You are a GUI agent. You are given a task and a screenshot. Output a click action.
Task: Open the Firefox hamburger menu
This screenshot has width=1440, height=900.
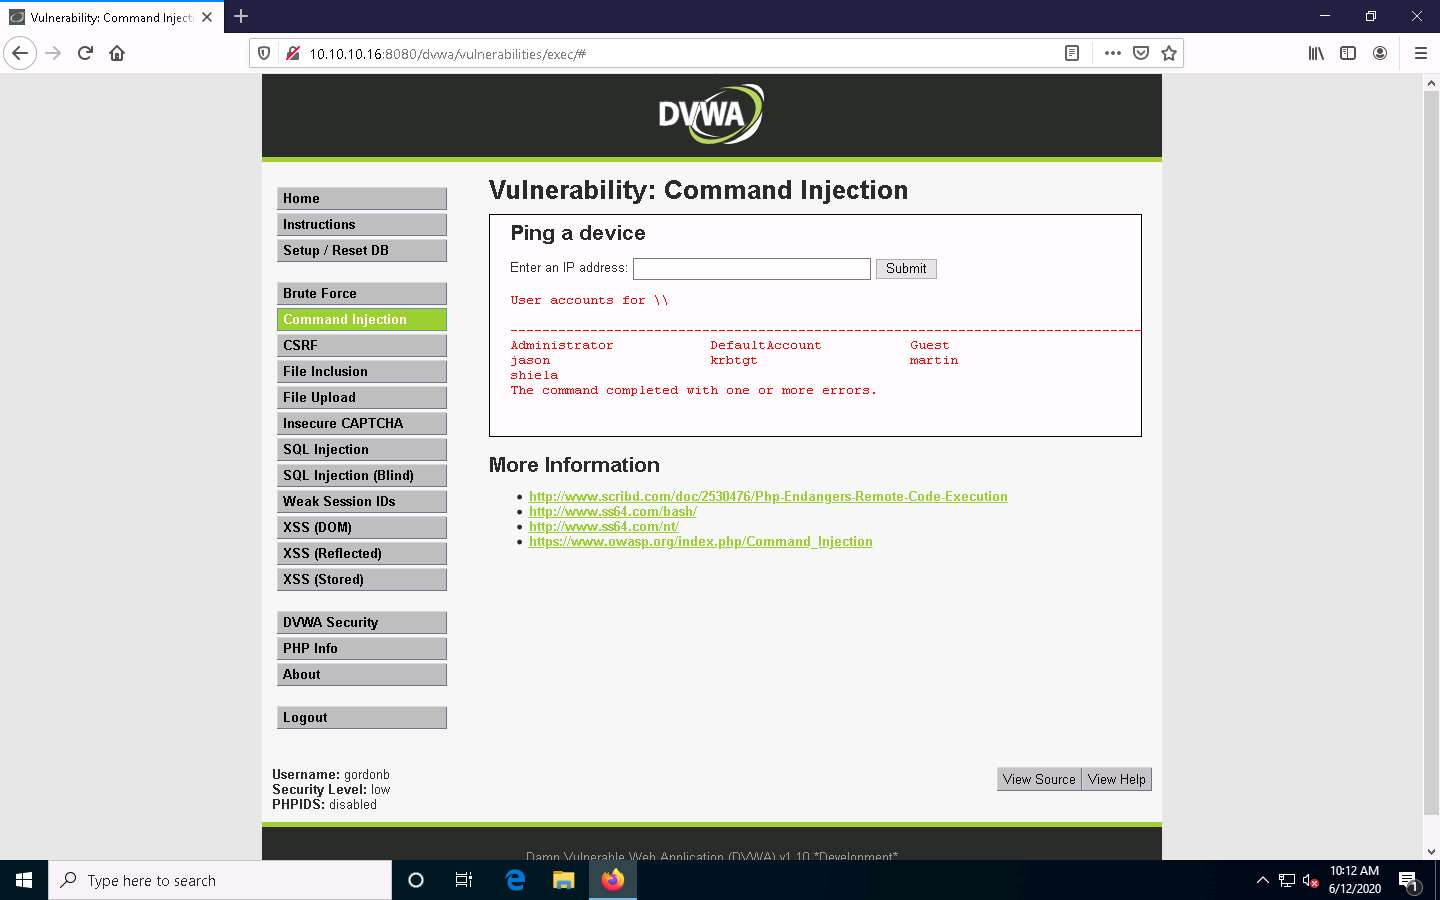click(1421, 53)
